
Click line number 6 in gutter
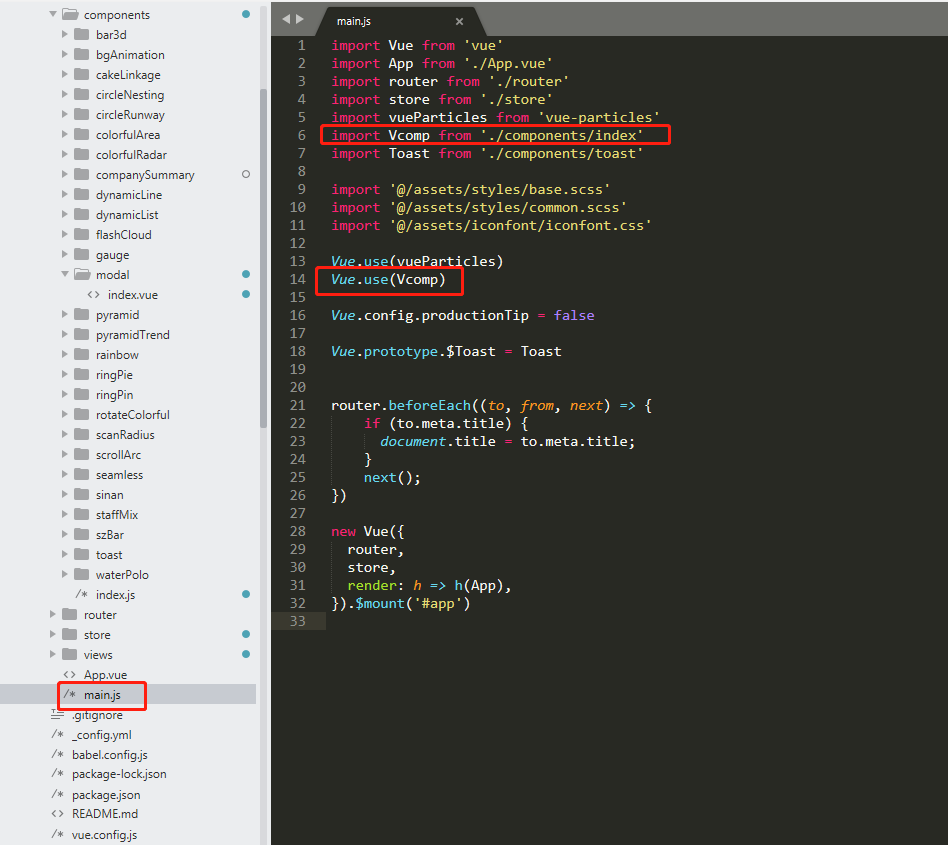(301, 135)
